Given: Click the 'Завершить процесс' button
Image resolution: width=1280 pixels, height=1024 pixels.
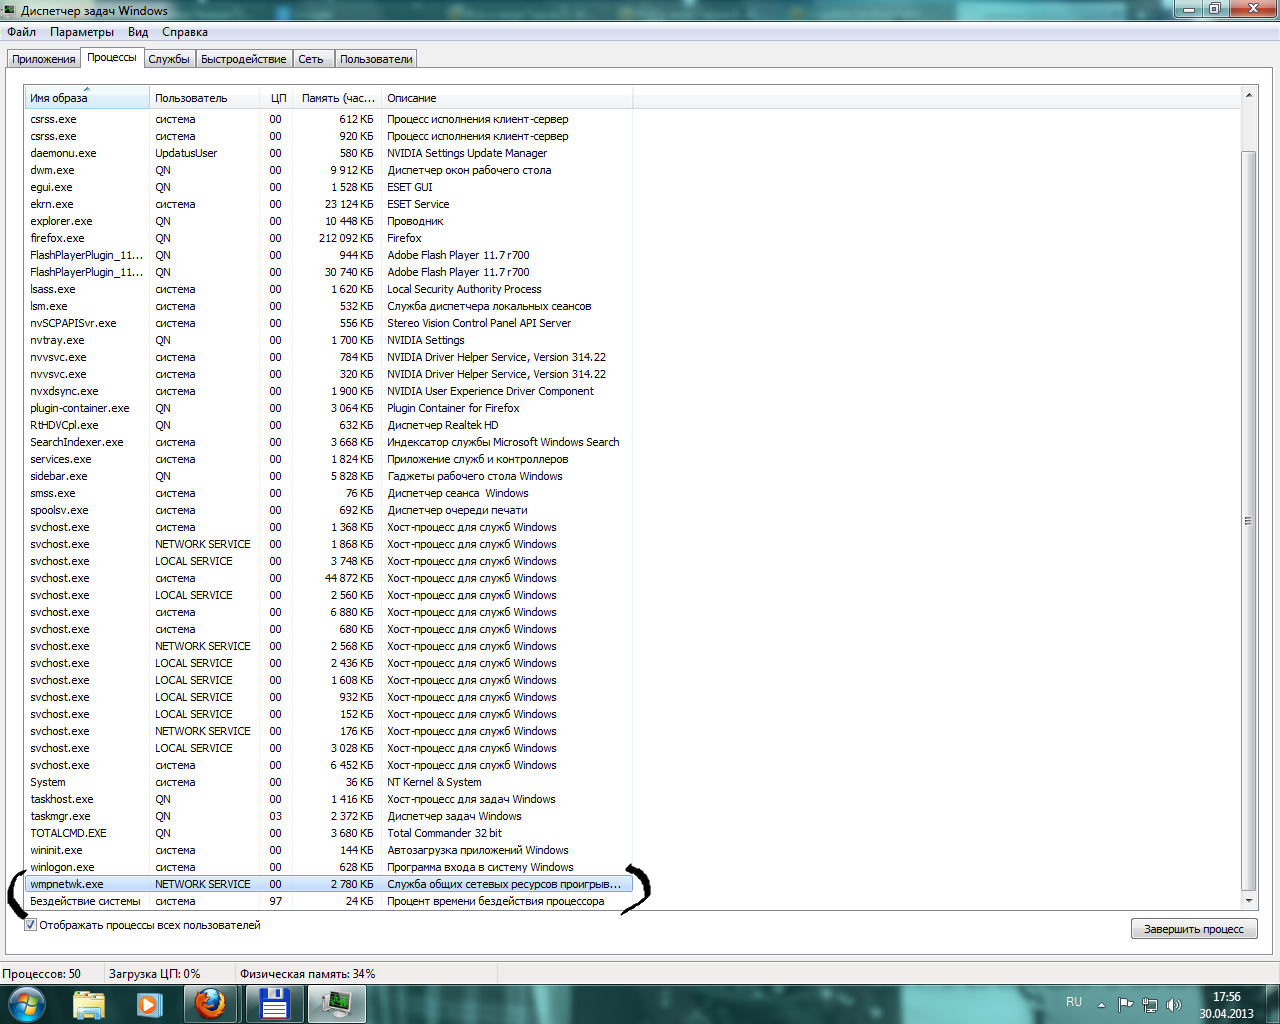Looking at the screenshot, I should [1194, 929].
